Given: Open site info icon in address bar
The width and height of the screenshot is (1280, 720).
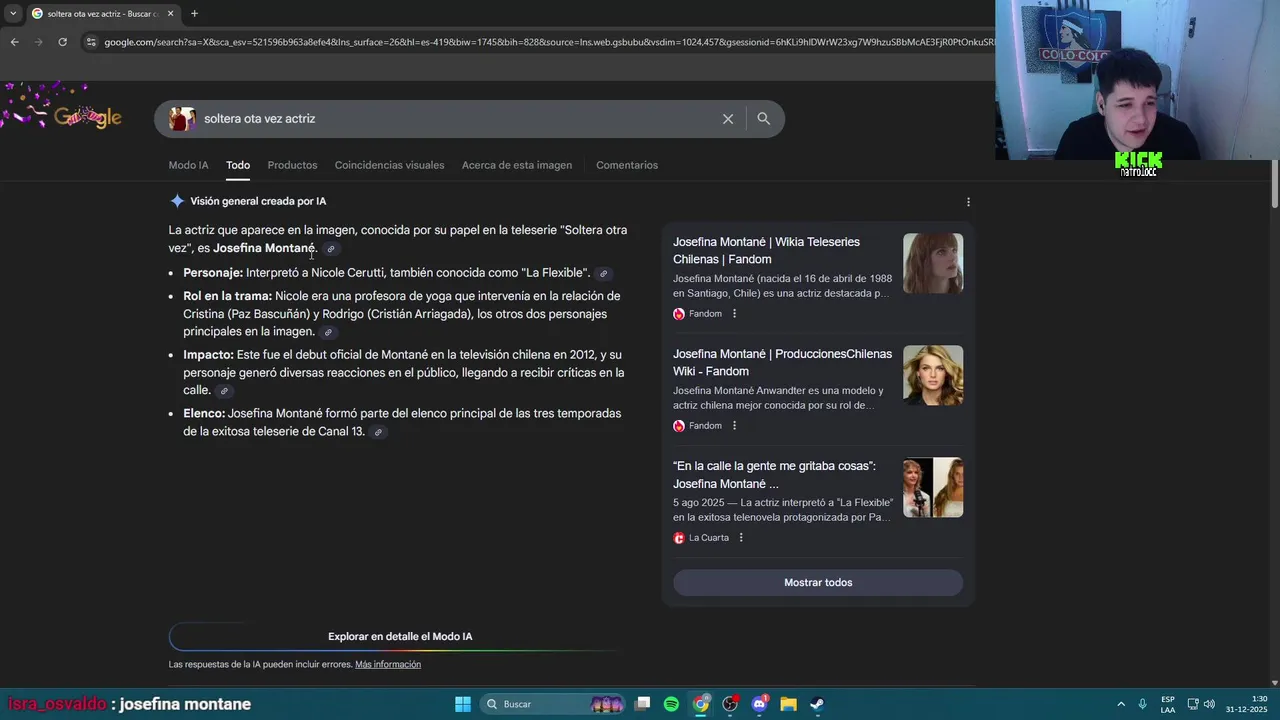Looking at the screenshot, I should click(x=91, y=42).
